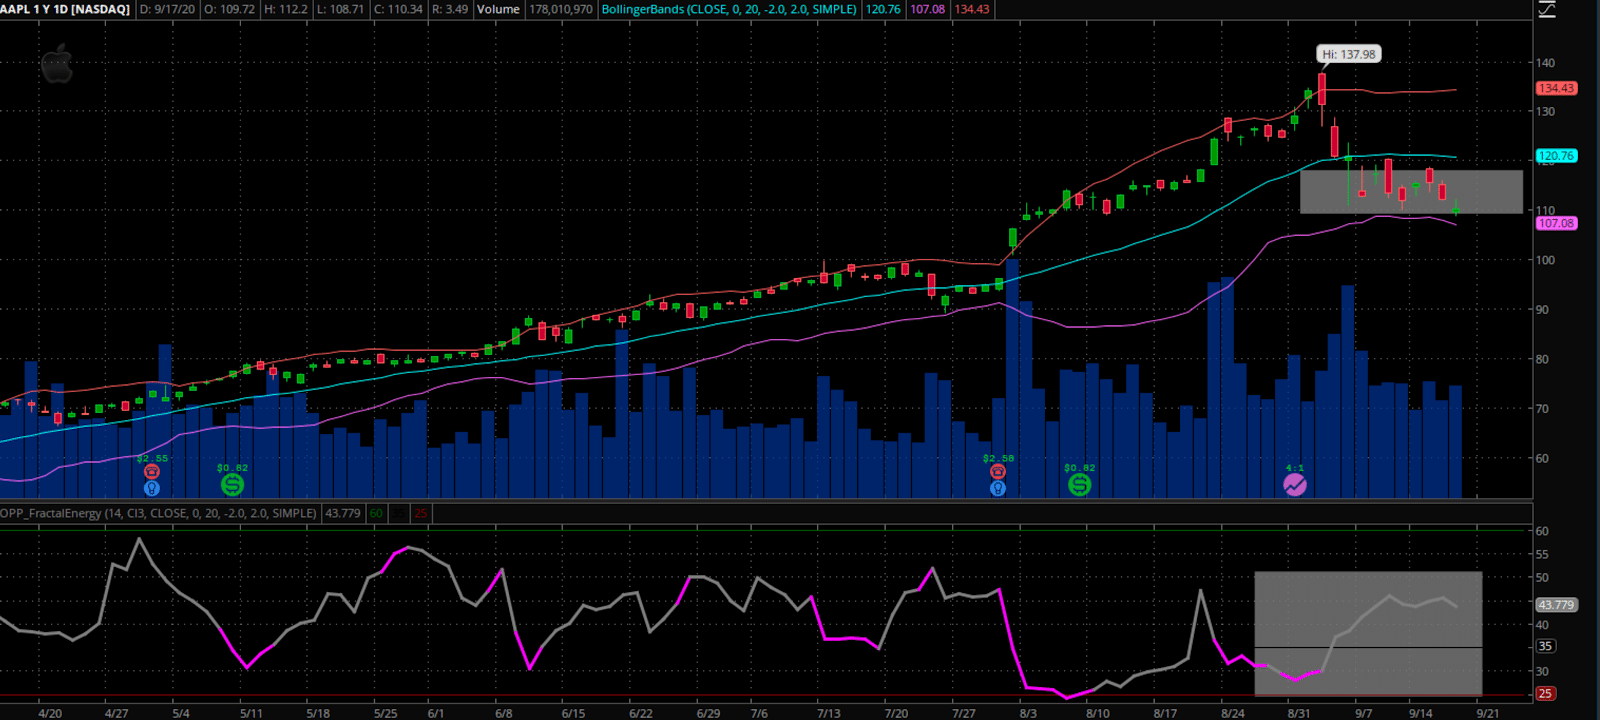Image resolution: width=1600 pixels, height=720 pixels.
Task: Click the red 134.43 value in the header
Action: pos(972,9)
